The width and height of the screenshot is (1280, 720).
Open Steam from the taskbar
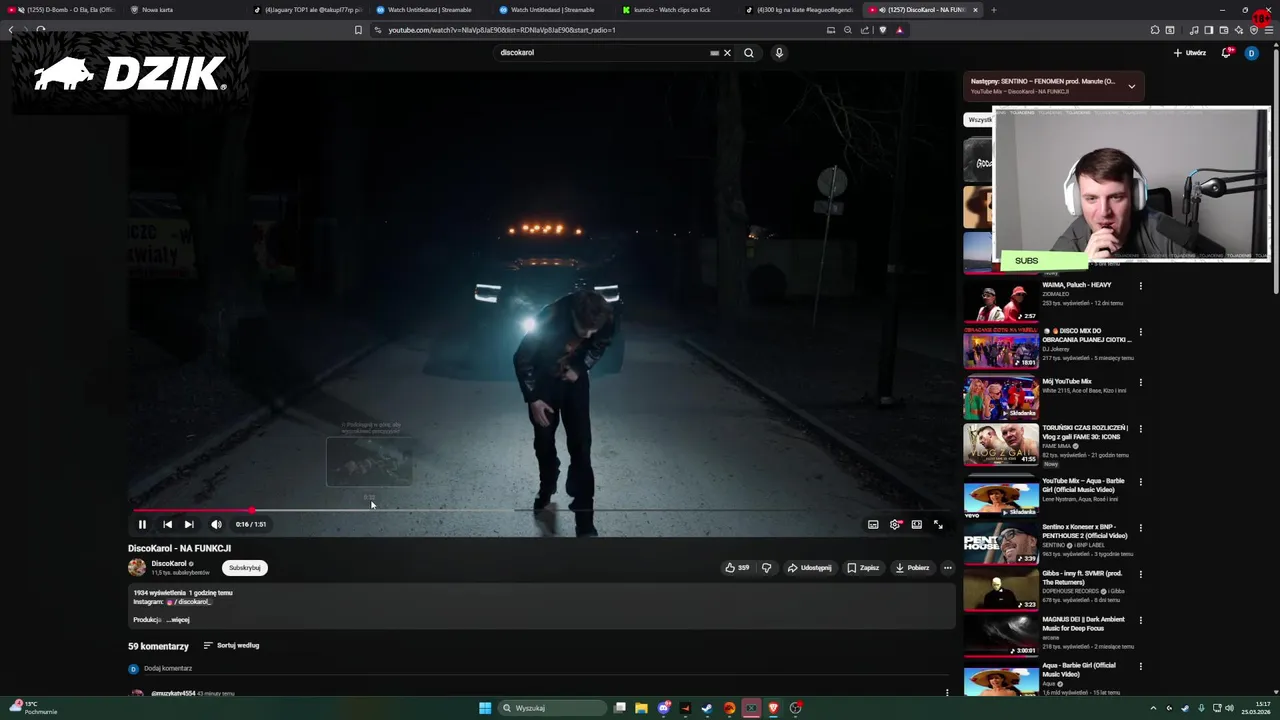(x=707, y=708)
